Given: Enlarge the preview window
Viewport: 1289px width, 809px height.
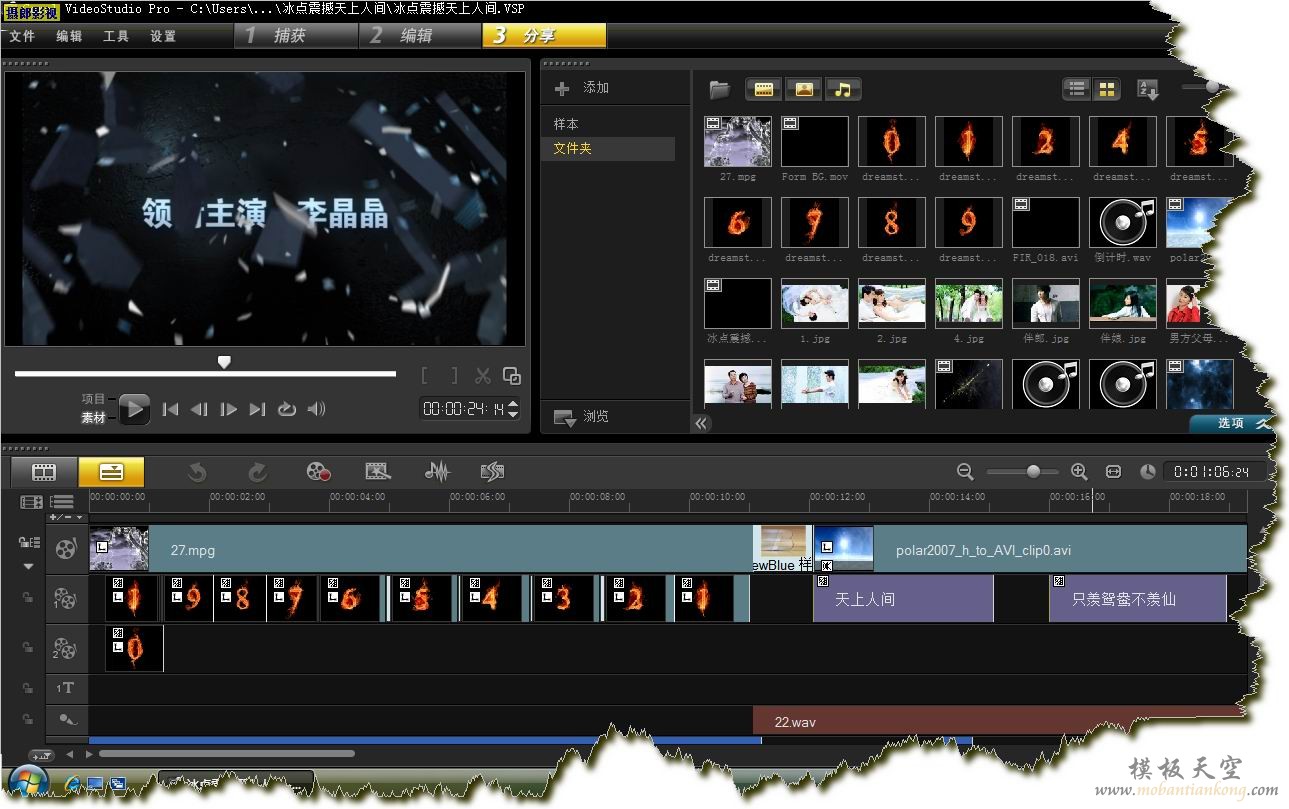Looking at the screenshot, I should click(512, 376).
